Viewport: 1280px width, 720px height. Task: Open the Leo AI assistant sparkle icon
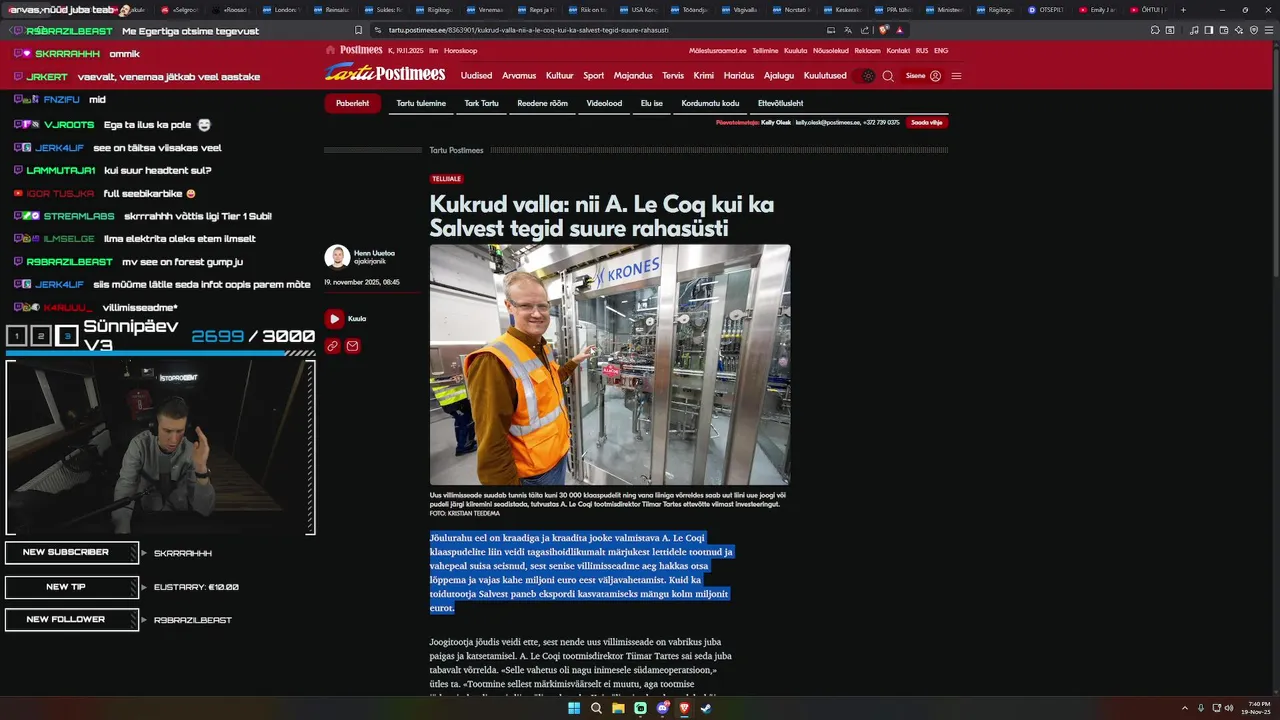pyautogui.click(x=1238, y=30)
